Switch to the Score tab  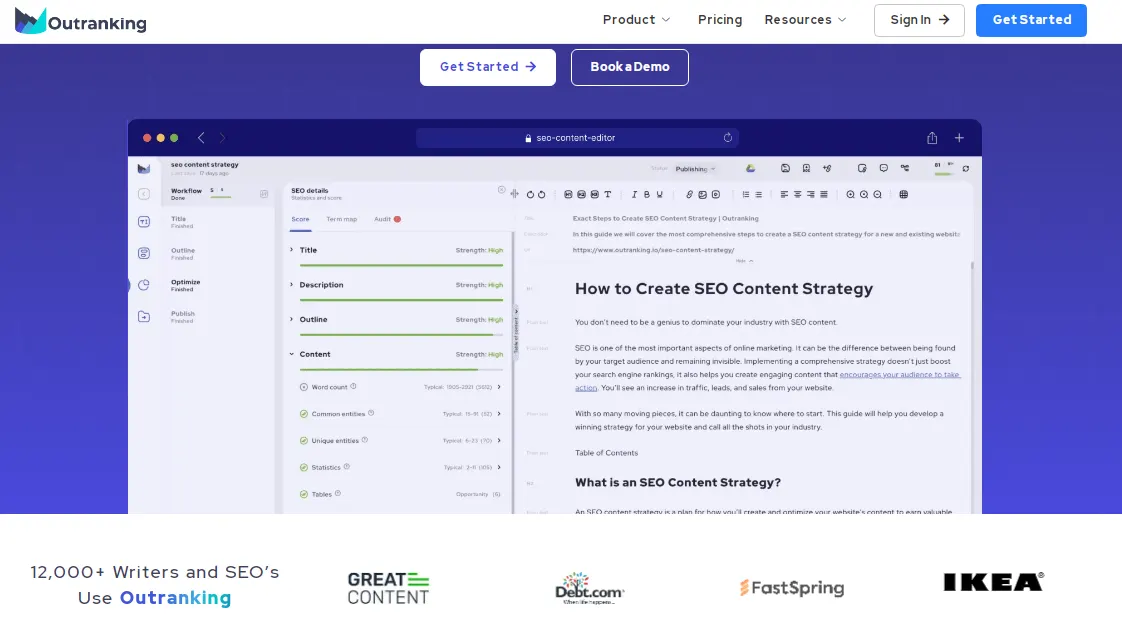tap(301, 220)
